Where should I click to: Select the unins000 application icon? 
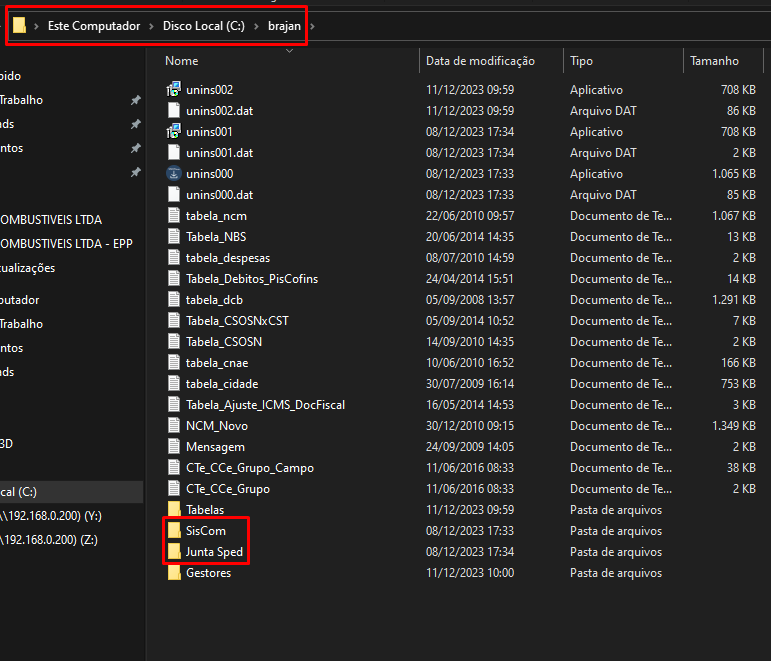click(x=174, y=174)
